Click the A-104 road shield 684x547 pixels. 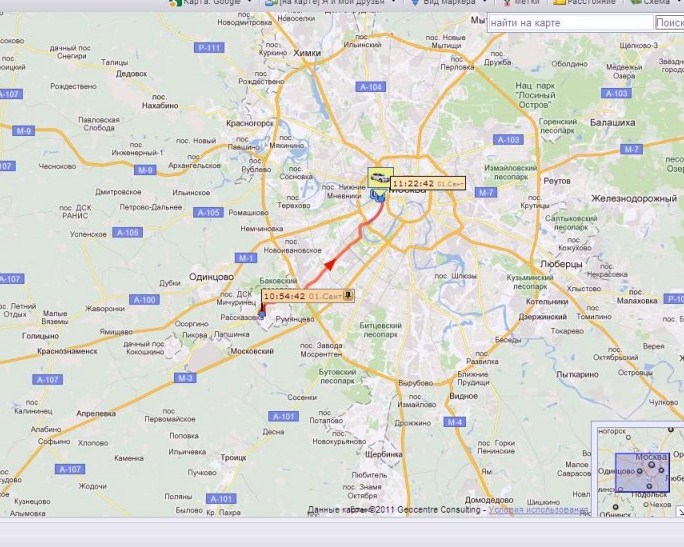(371, 87)
